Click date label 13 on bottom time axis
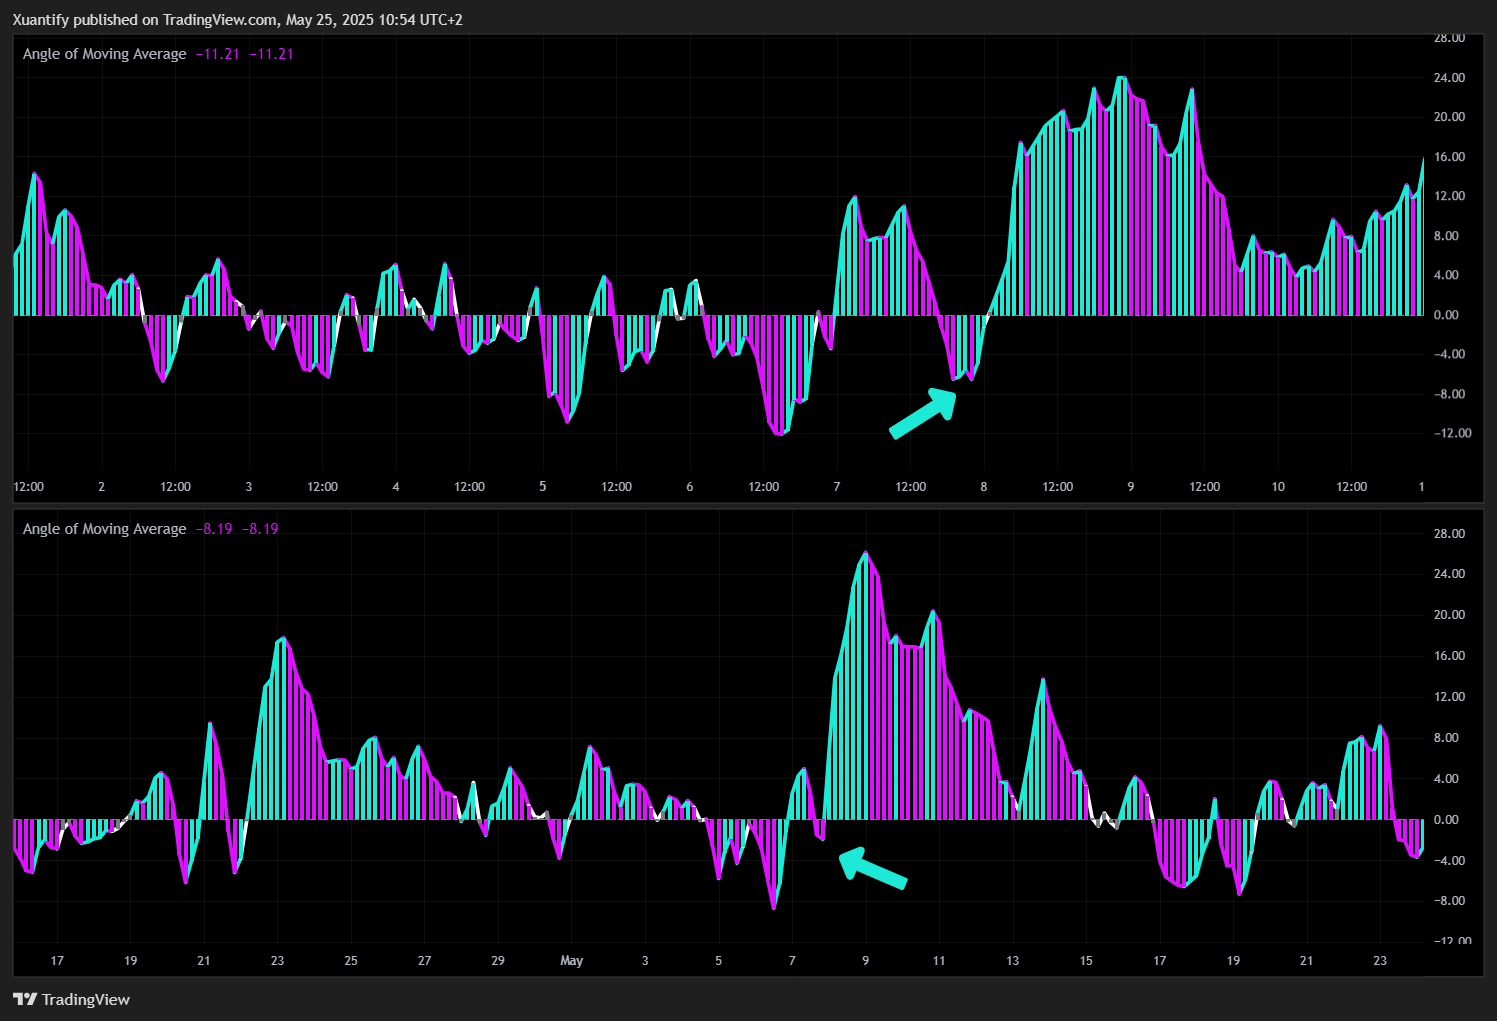Viewport: 1497px width, 1021px height. 1013,961
